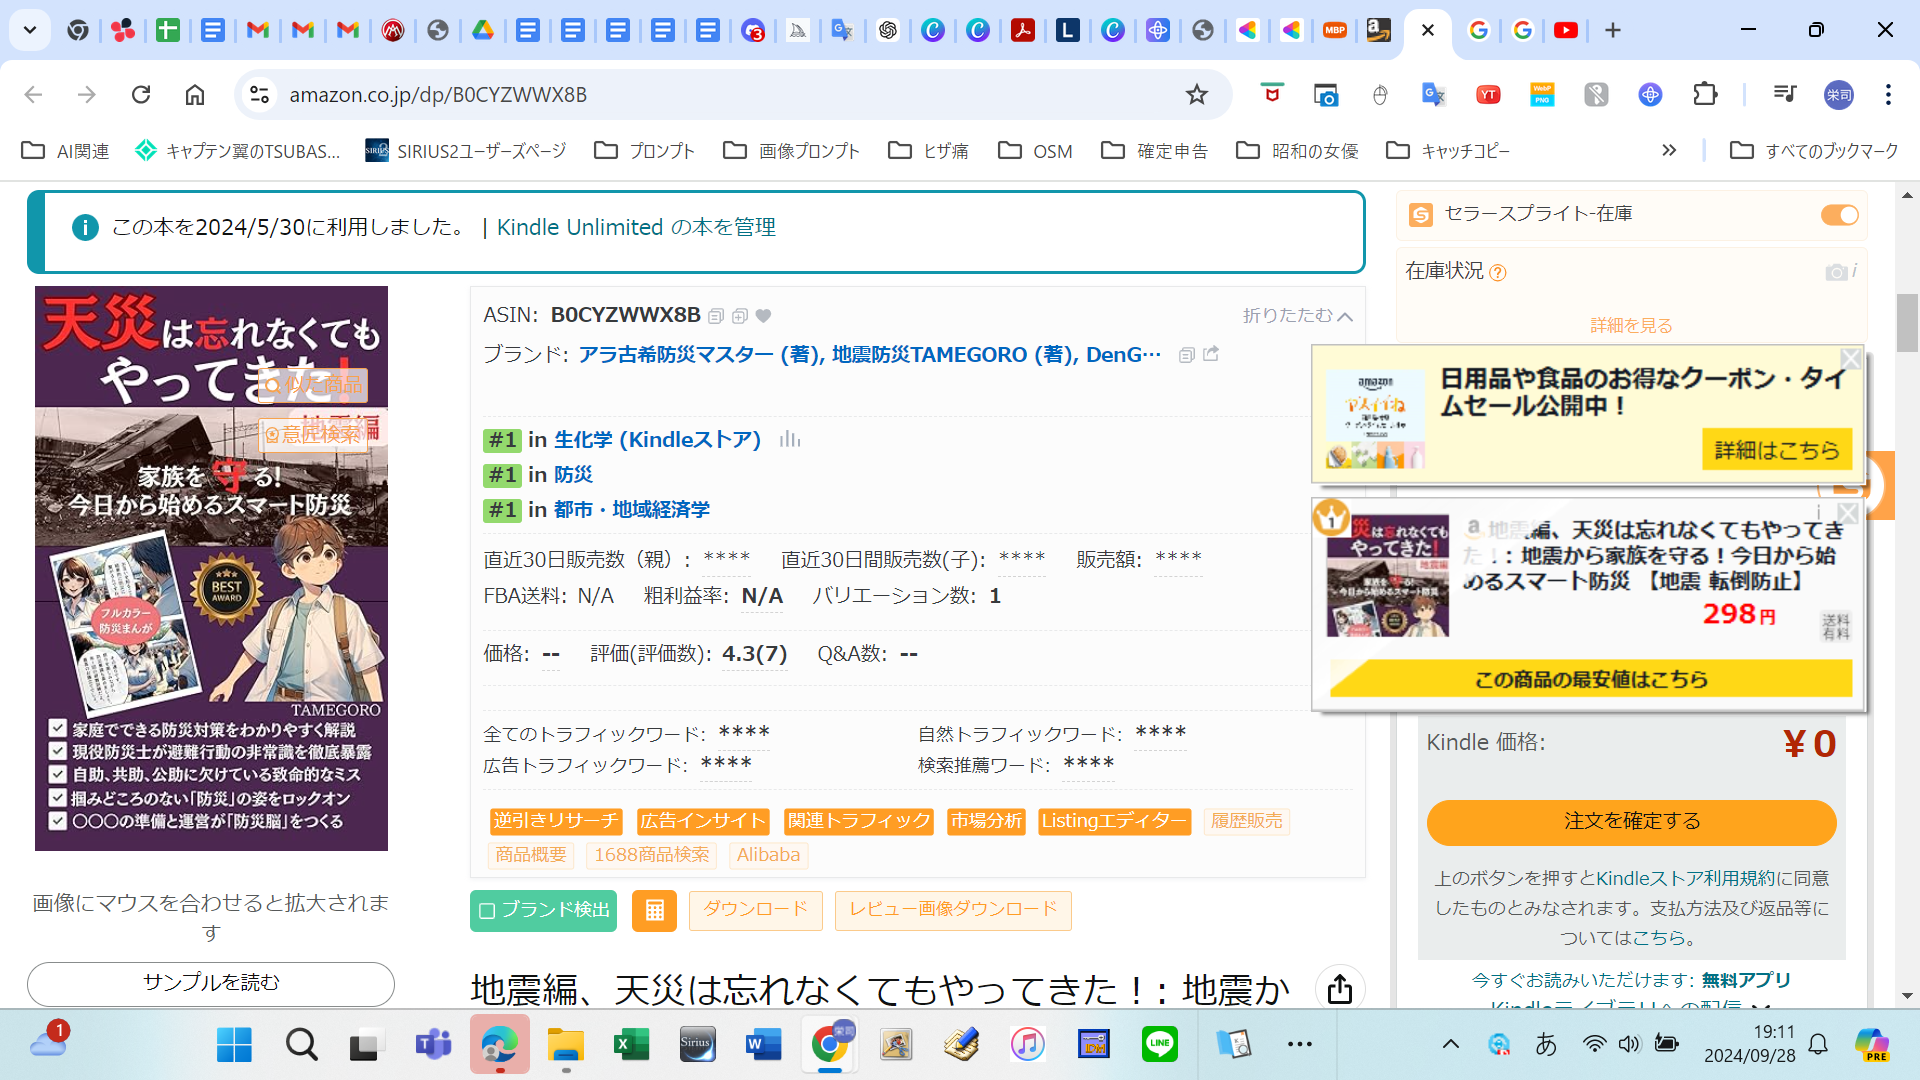Bookmark this page with the star icon

click(1196, 94)
